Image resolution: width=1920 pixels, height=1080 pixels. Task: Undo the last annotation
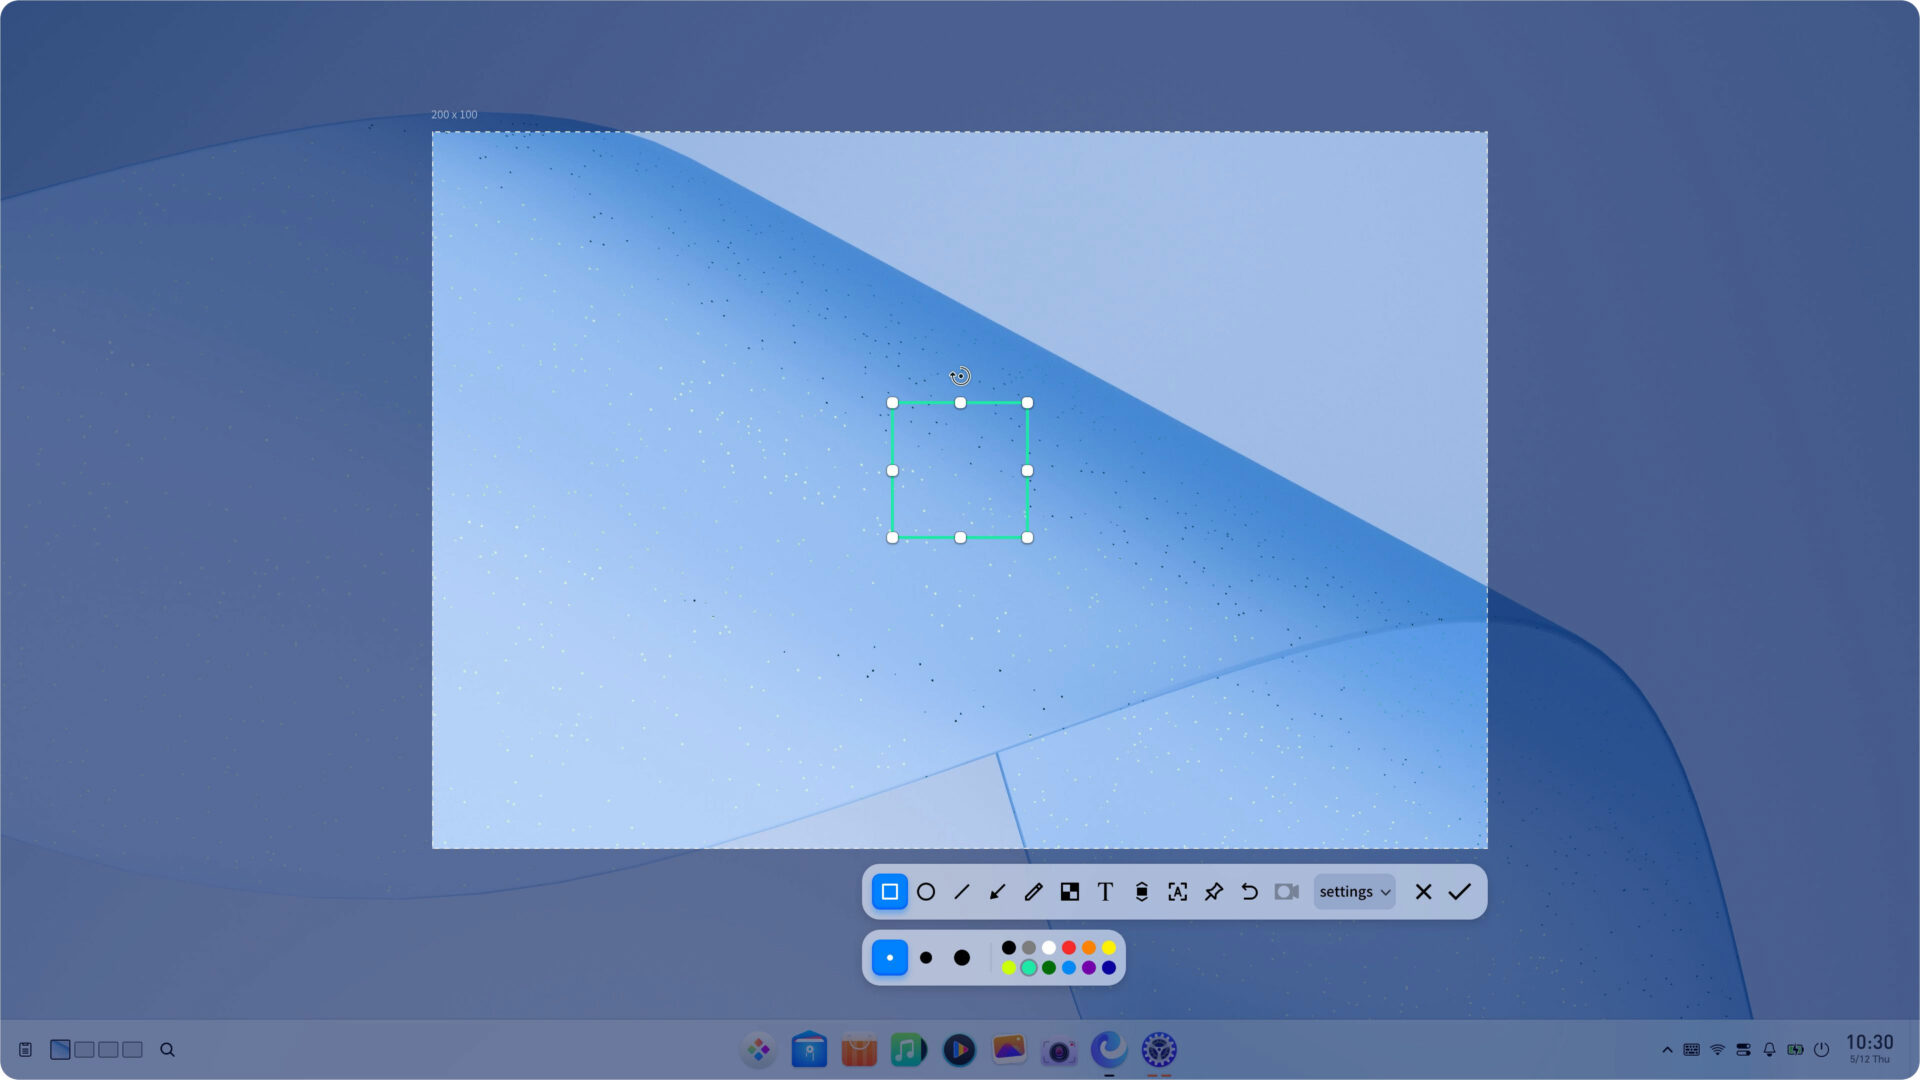coord(1249,891)
